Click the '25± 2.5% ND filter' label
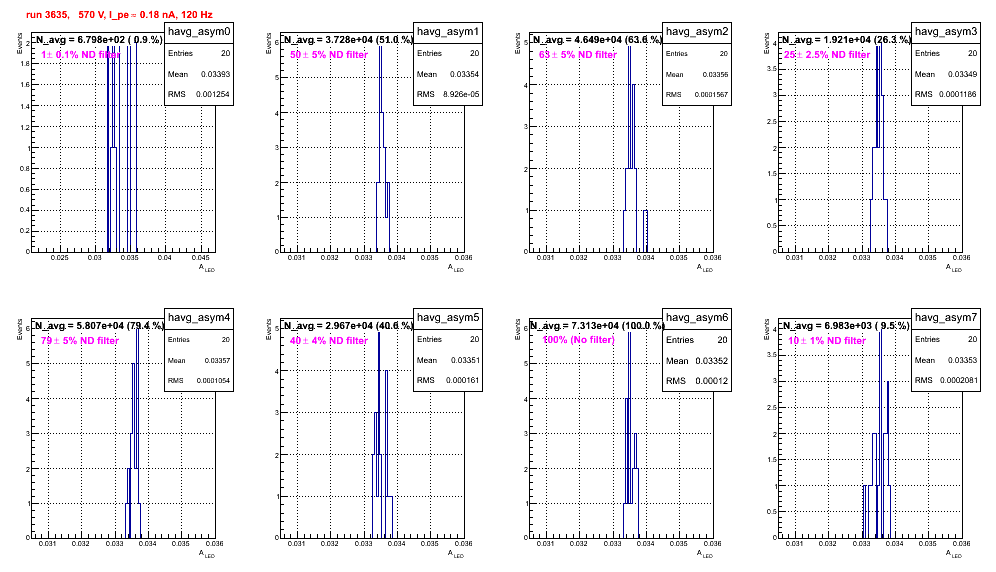 click(826, 55)
